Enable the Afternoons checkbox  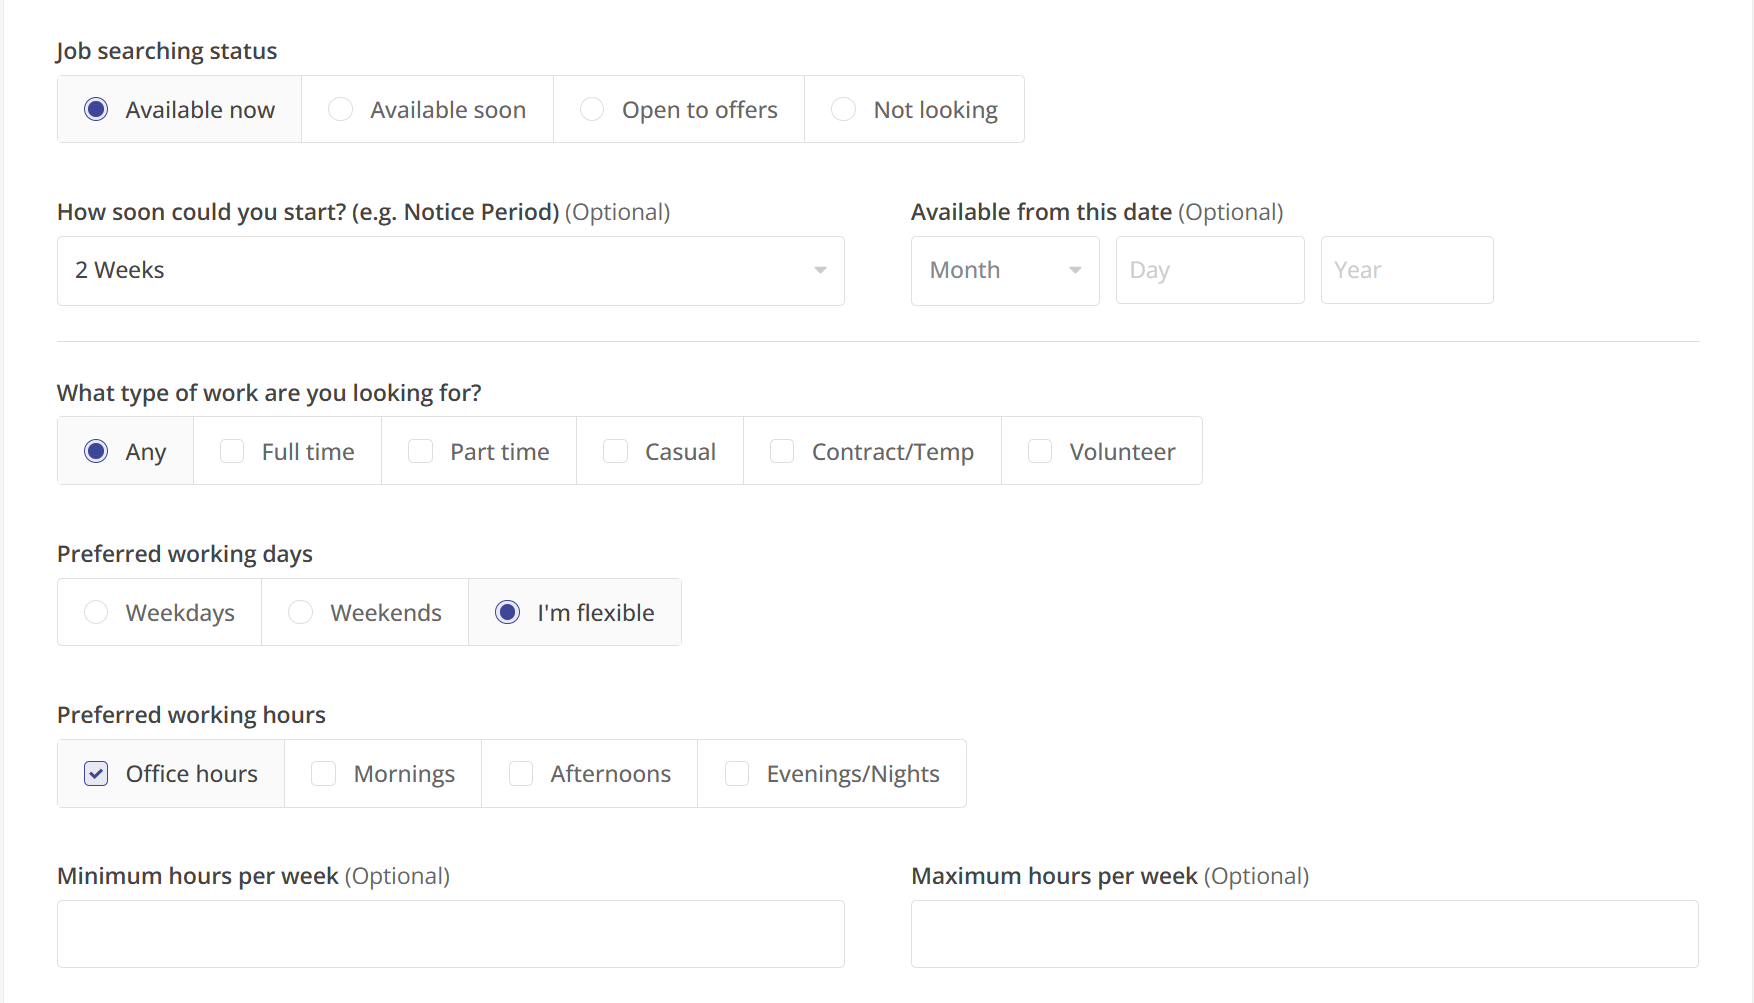(x=521, y=774)
